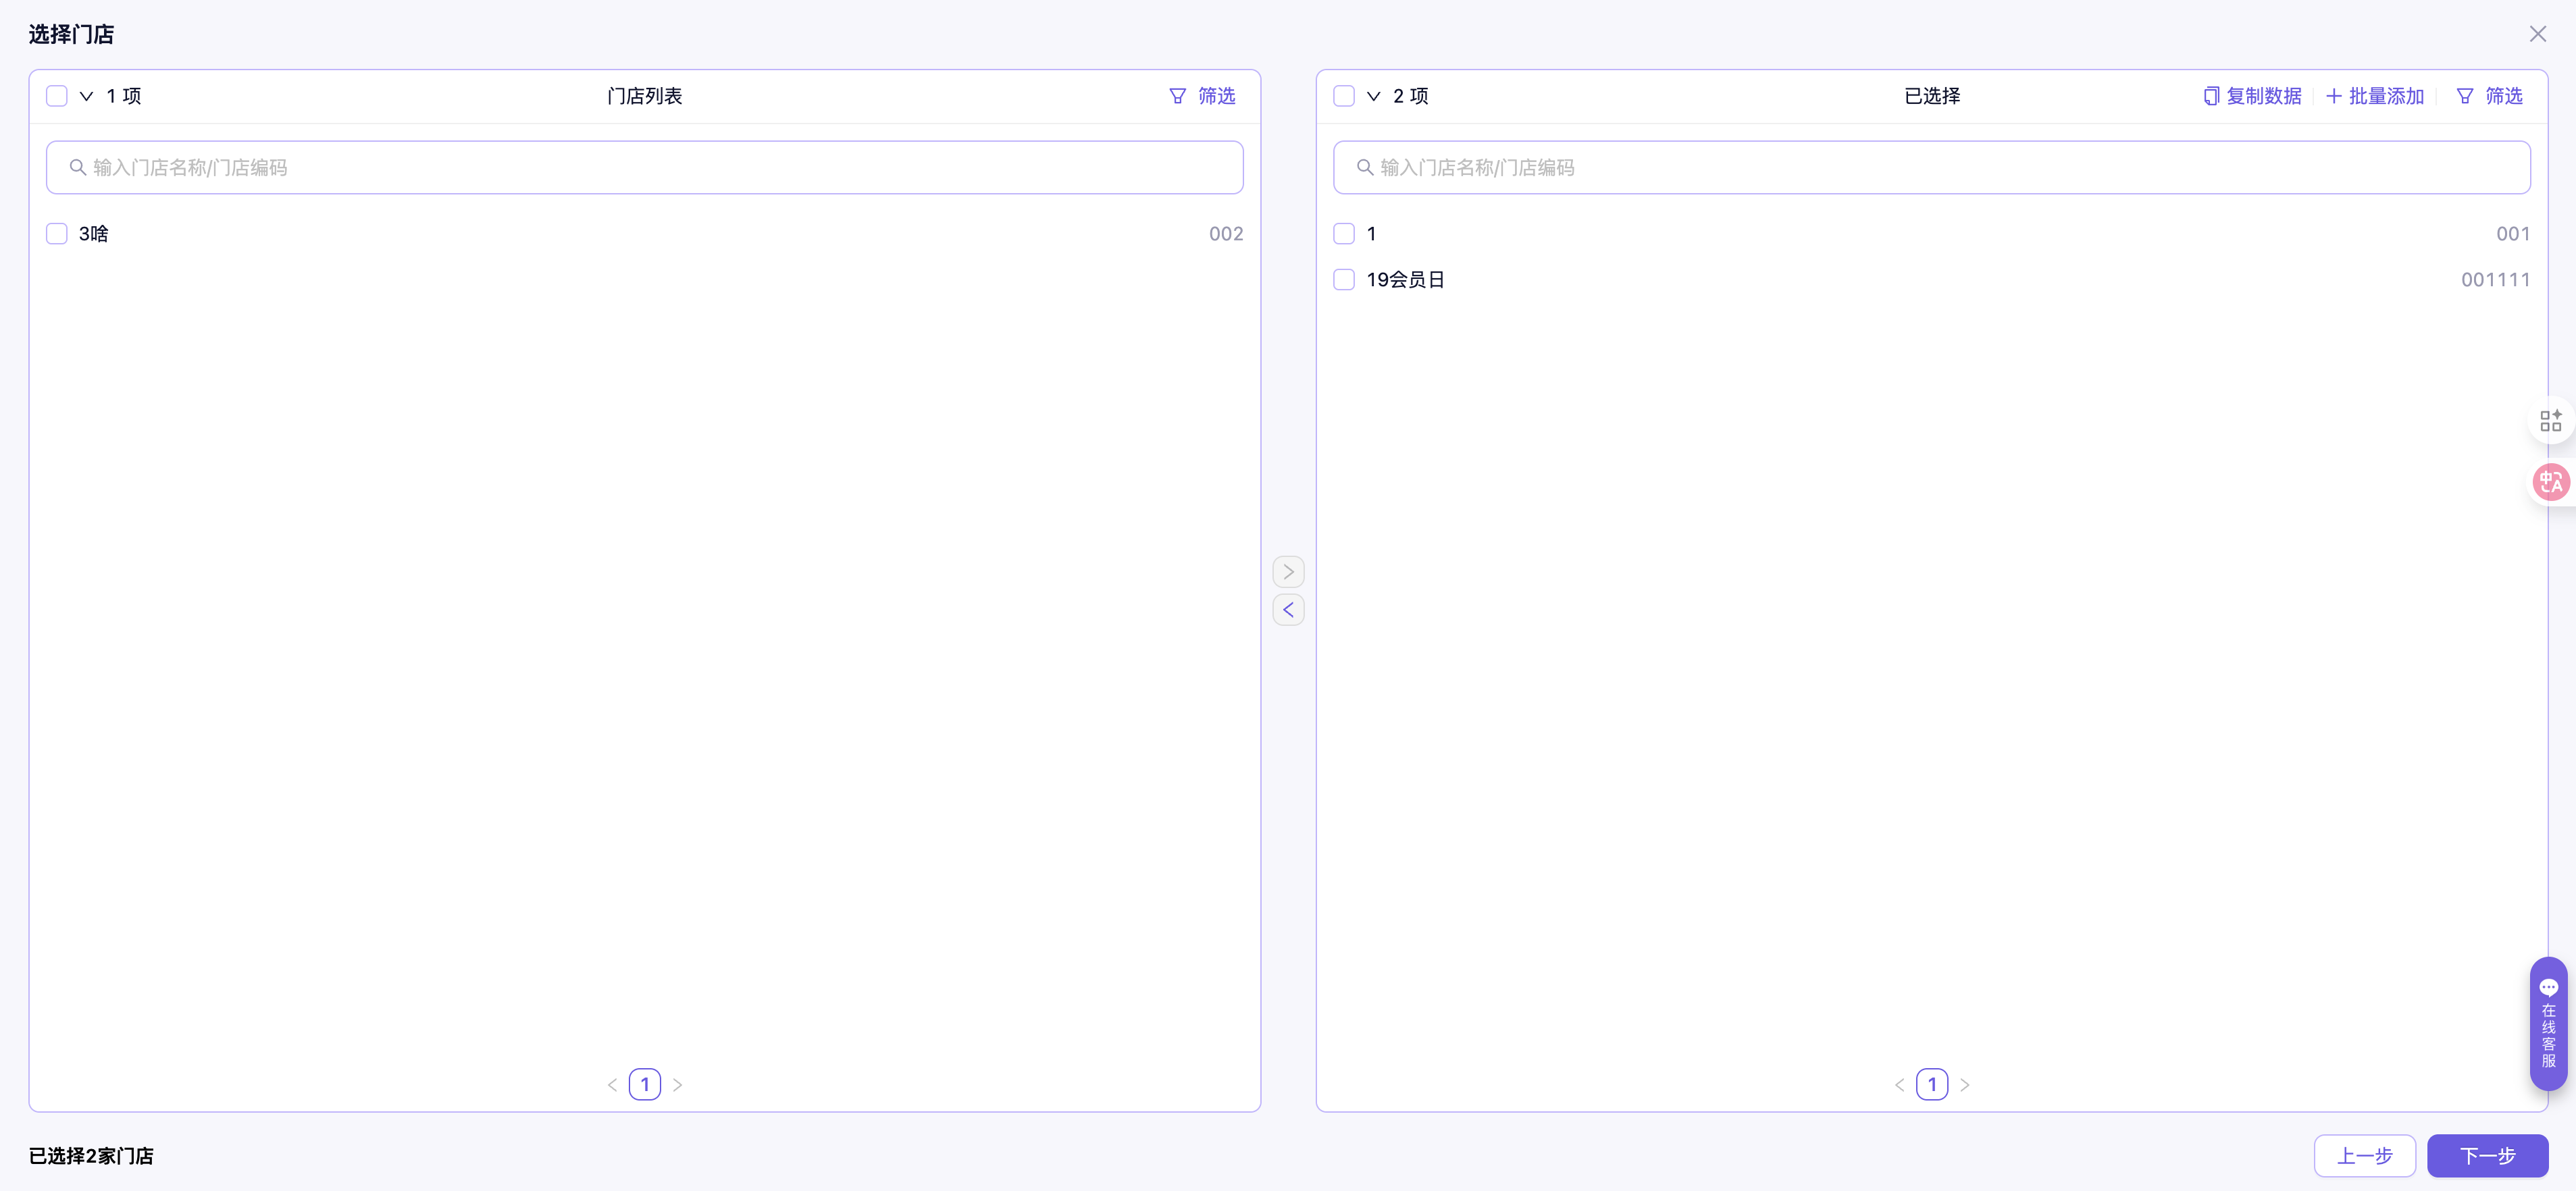Expand the dropdown arrow beside 2 项
Viewport: 2576px width, 1191px height.
click(1373, 96)
